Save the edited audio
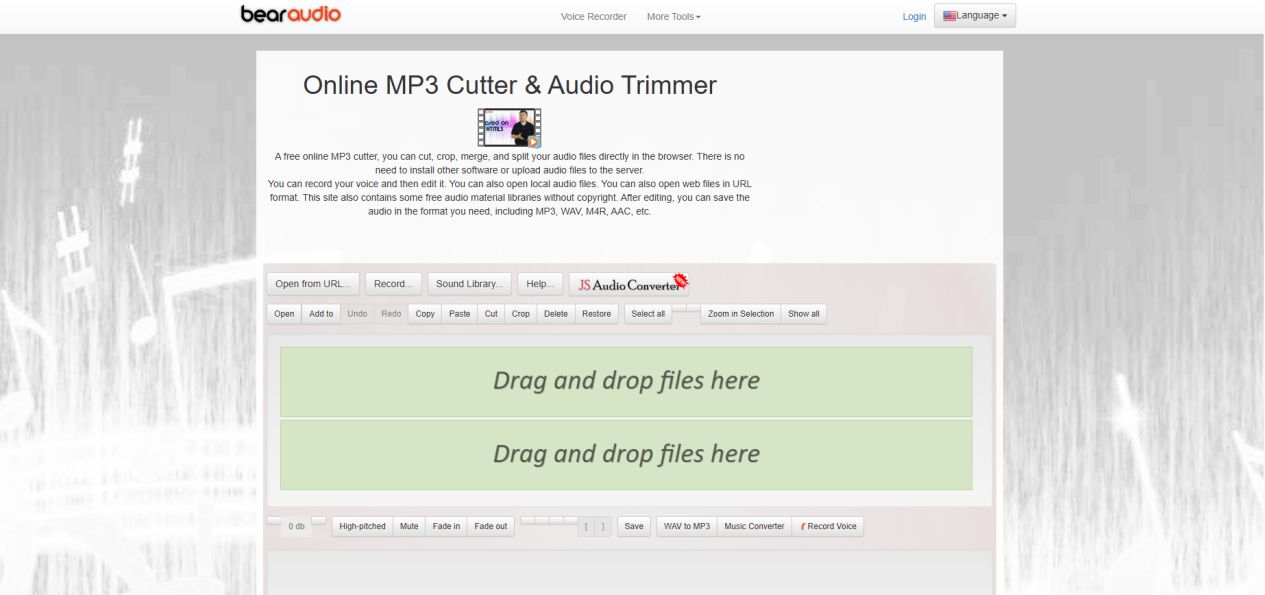Viewport: 1265px width, 595px height. pyautogui.click(x=634, y=526)
